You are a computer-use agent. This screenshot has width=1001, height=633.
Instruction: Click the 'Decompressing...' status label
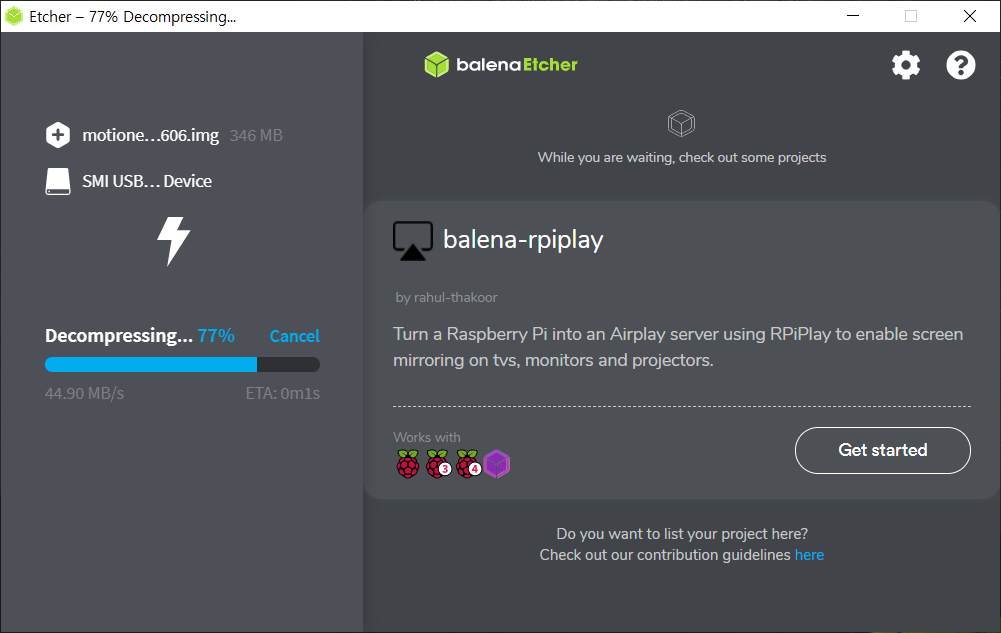click(x=119, y=336)
